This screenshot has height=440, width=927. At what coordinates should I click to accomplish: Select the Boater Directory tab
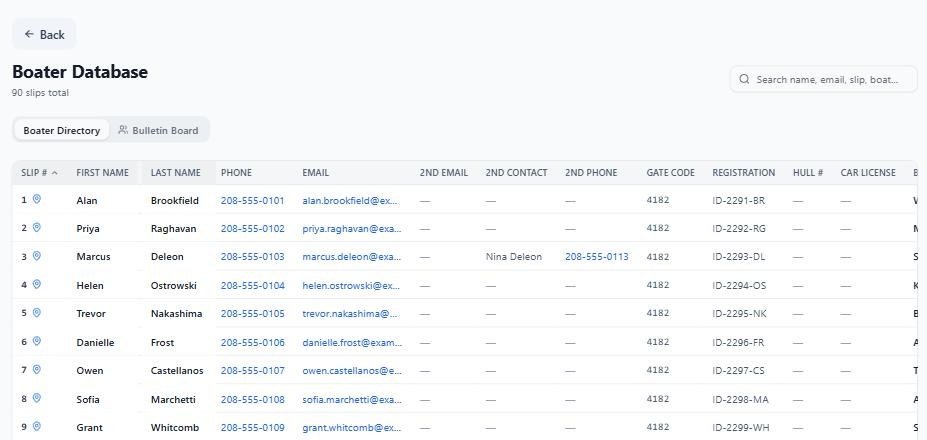click(x=61, y=130)
